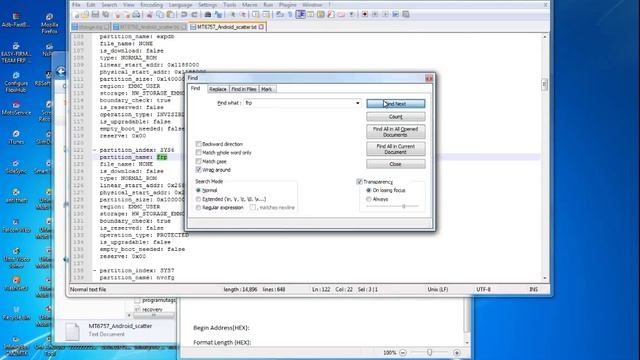Image resolution: width=640 pixels, height=360 pixels.
Task: Click the Record Macro toolbar icon
Action: pos(364,14)
